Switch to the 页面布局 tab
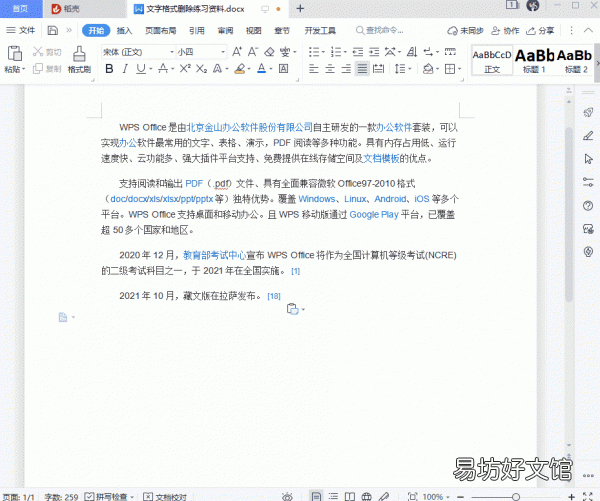 [x=161, y=31]
